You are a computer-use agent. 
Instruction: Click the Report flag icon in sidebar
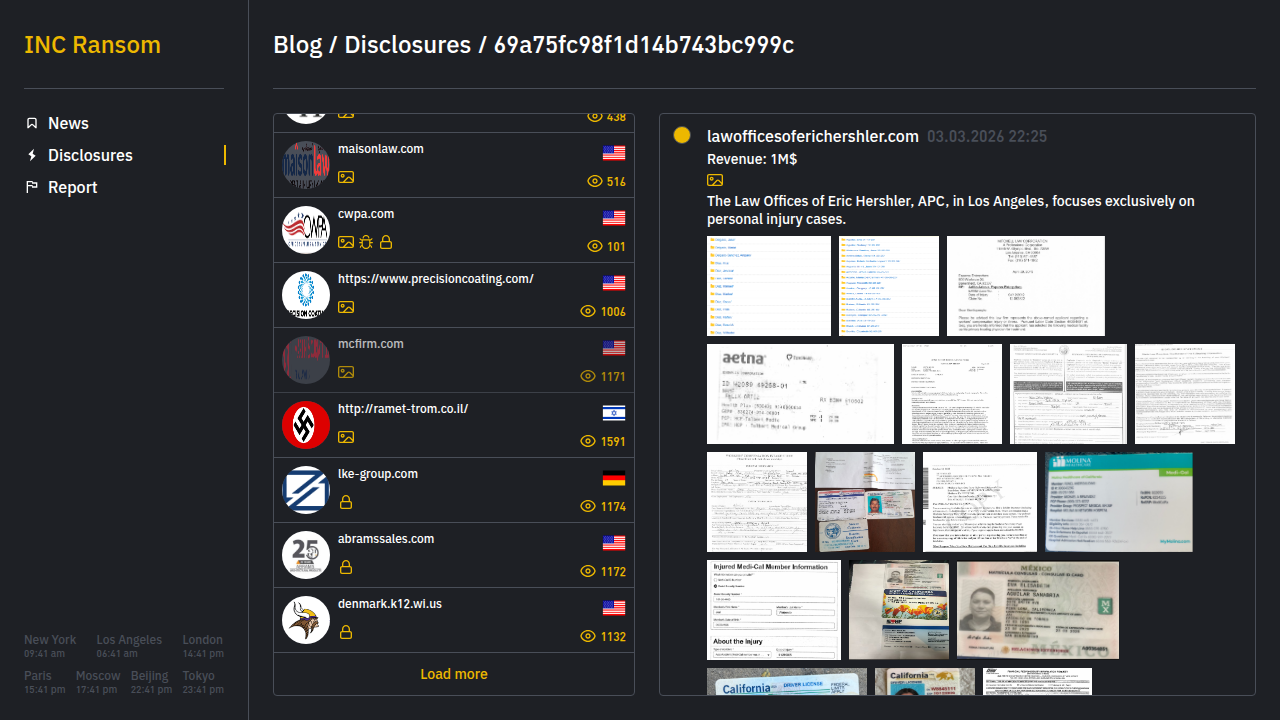pyautogui.click(x=32, y=187)
